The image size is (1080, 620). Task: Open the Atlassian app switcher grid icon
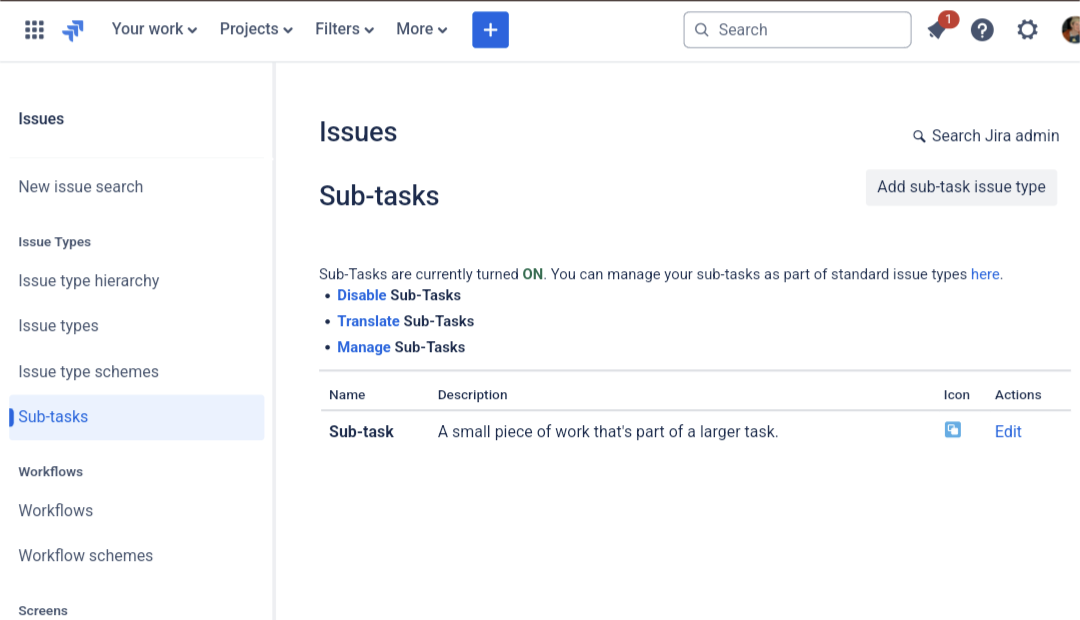coord(33,29)
